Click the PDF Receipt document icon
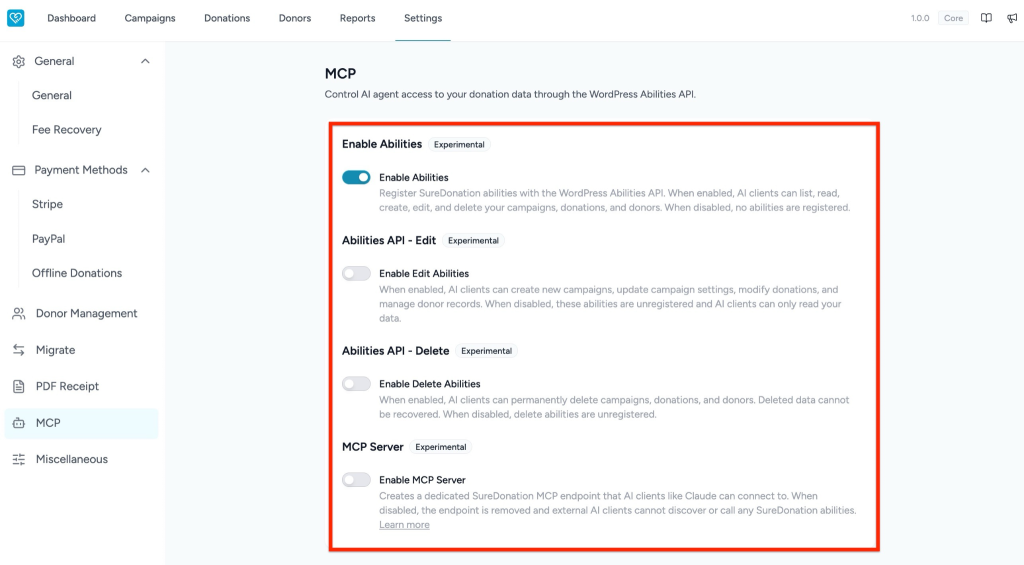Screen dimensions: 1024x565 18,387
